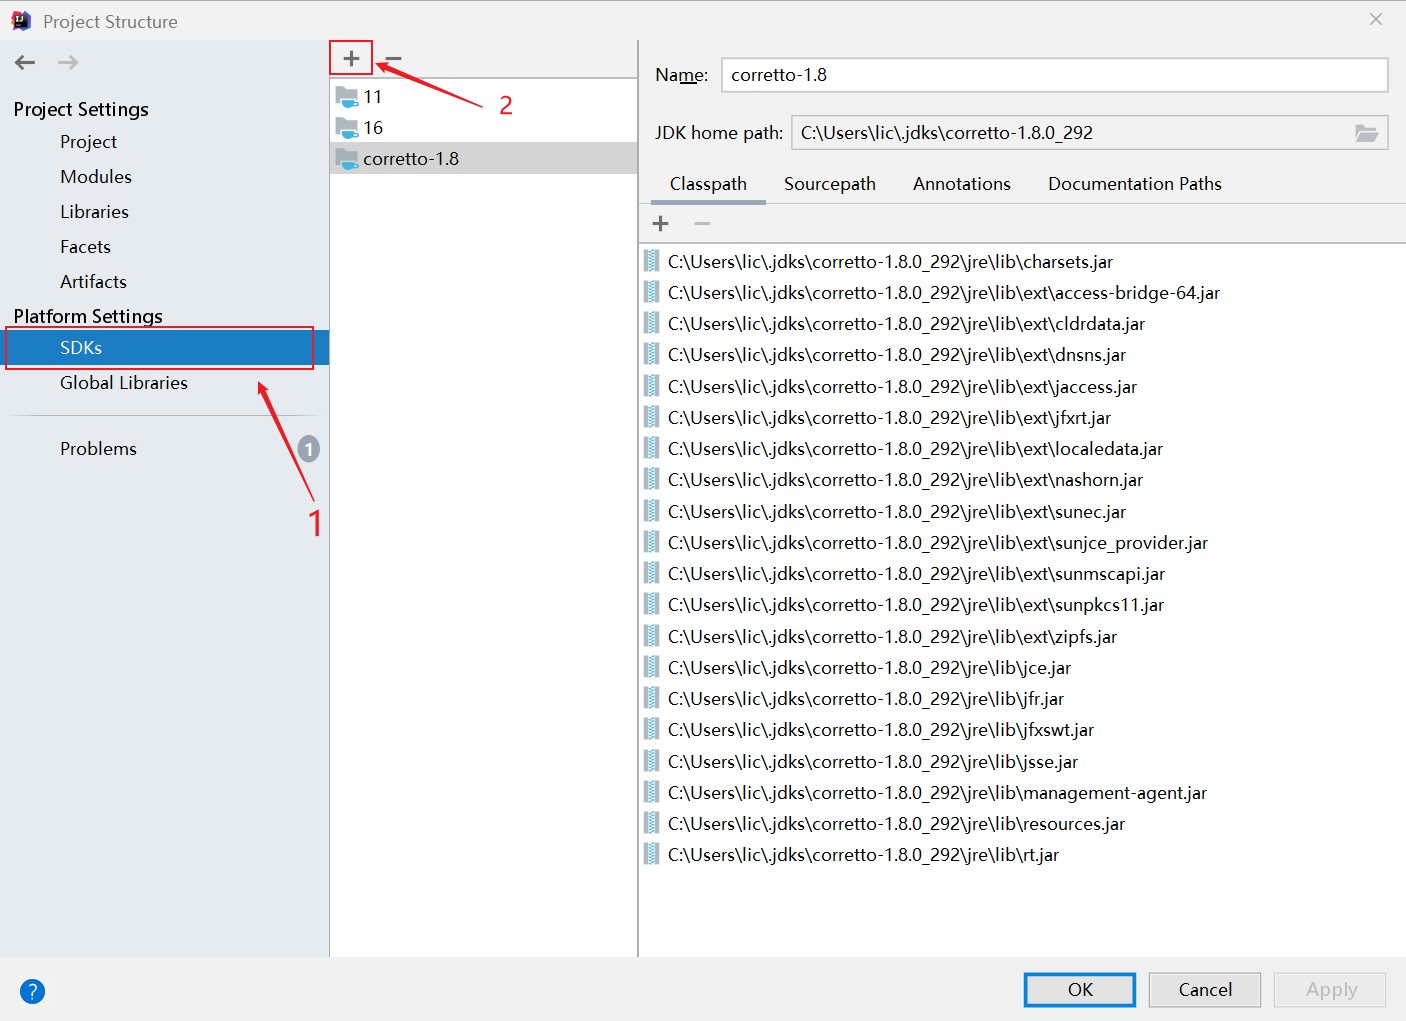The image size is (1406, 1021).
Task: Select Project under Project Settings
Action: pos(88,142)
